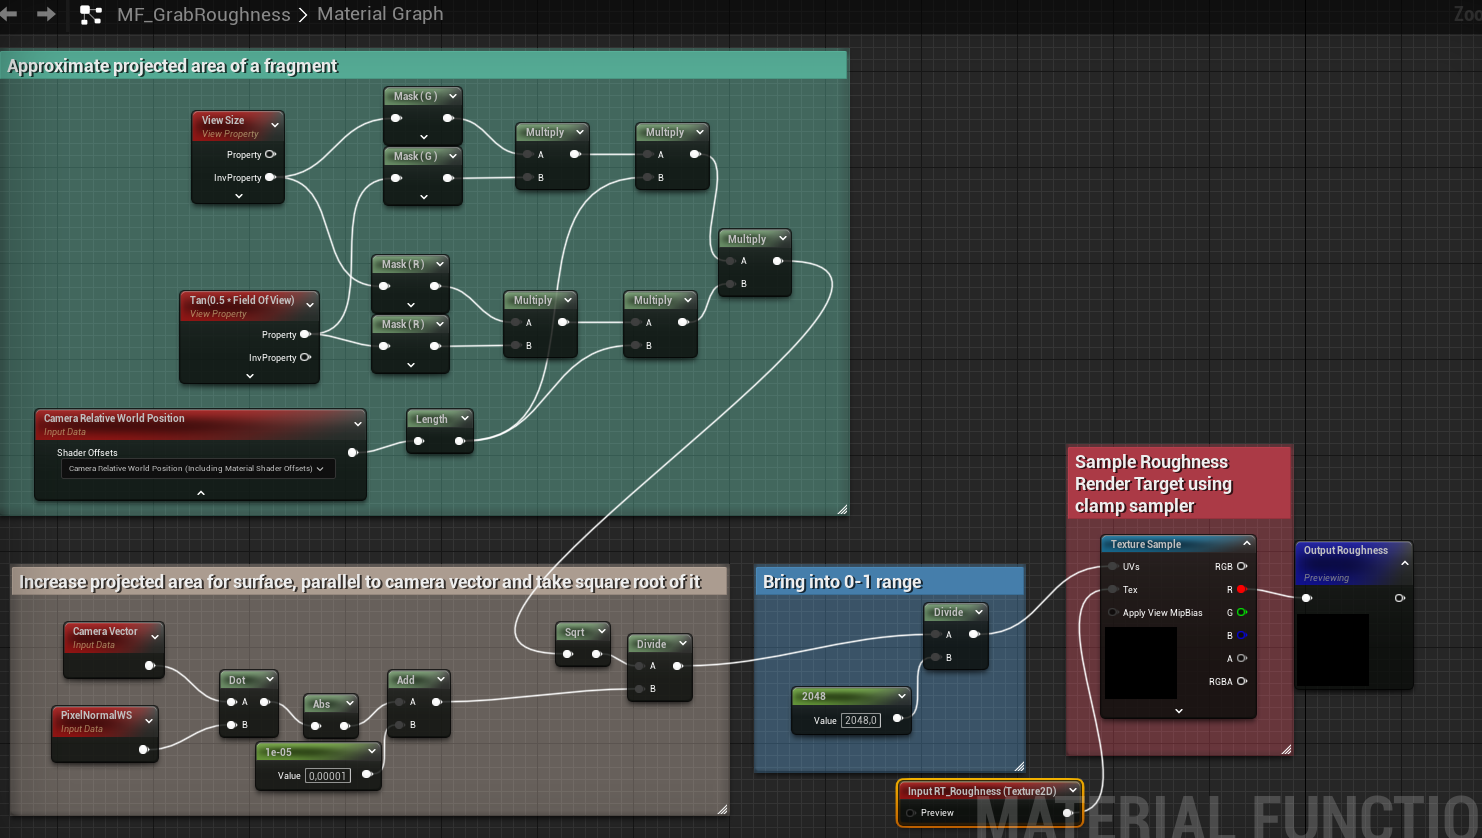This screenshot has height=838, width=1482.
Task: Click the Texture Sample preview thumbnail
Action: (x=1141, y=662)
